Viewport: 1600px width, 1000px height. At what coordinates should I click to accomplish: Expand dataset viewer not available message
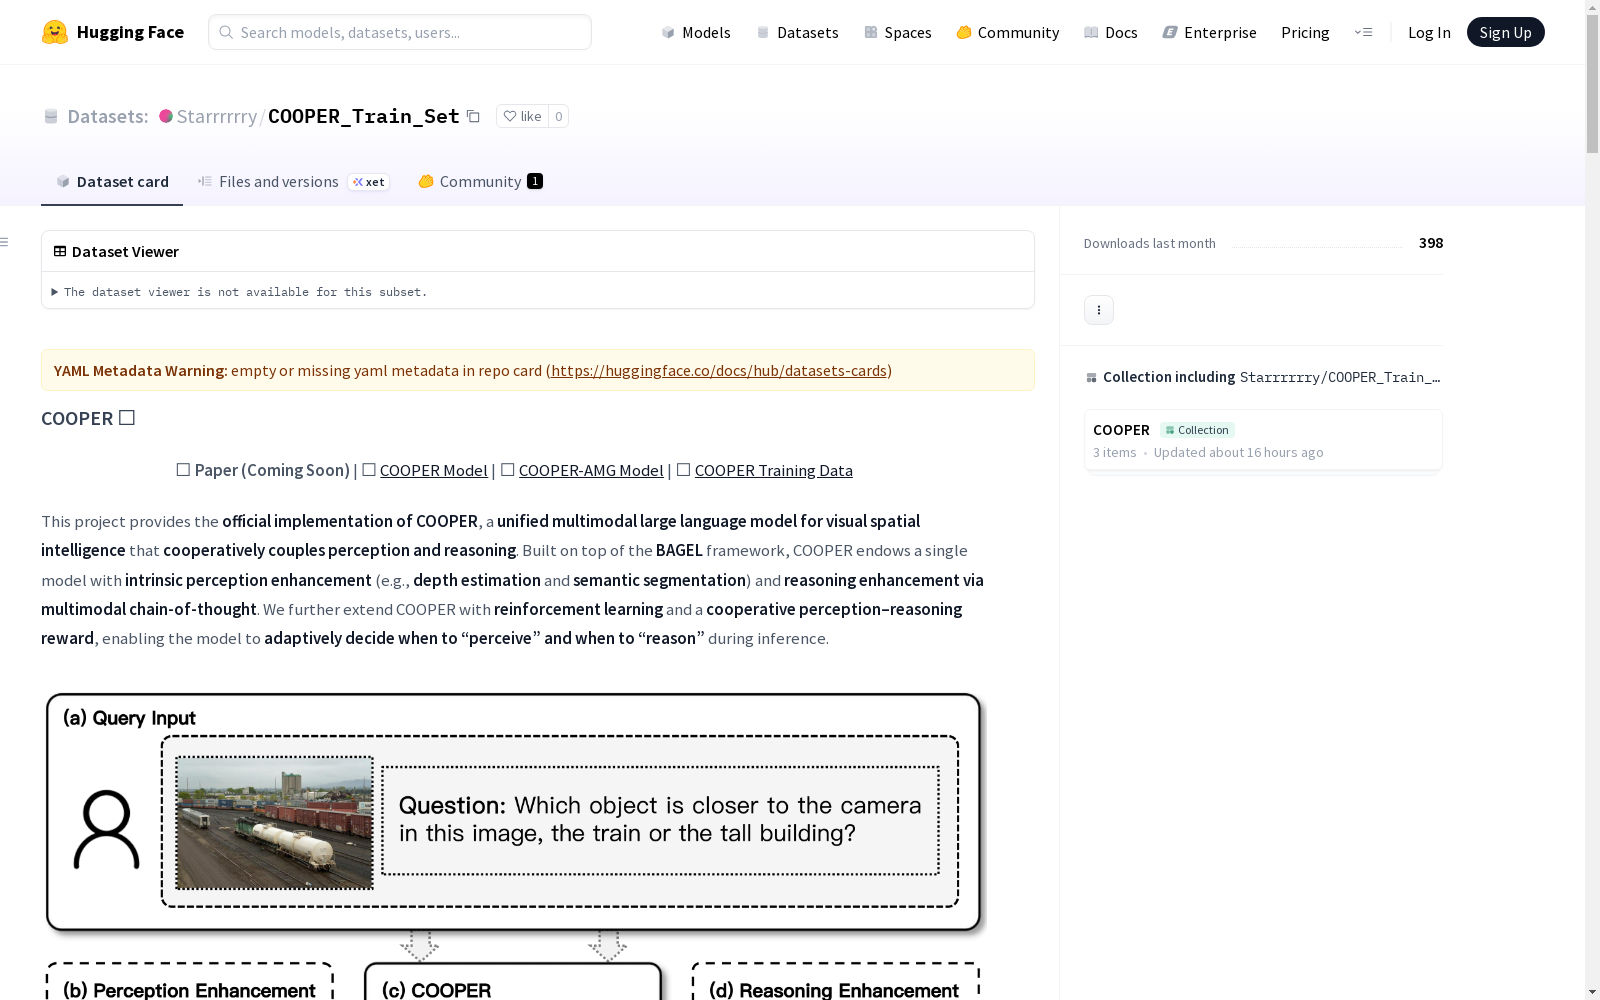240,292
